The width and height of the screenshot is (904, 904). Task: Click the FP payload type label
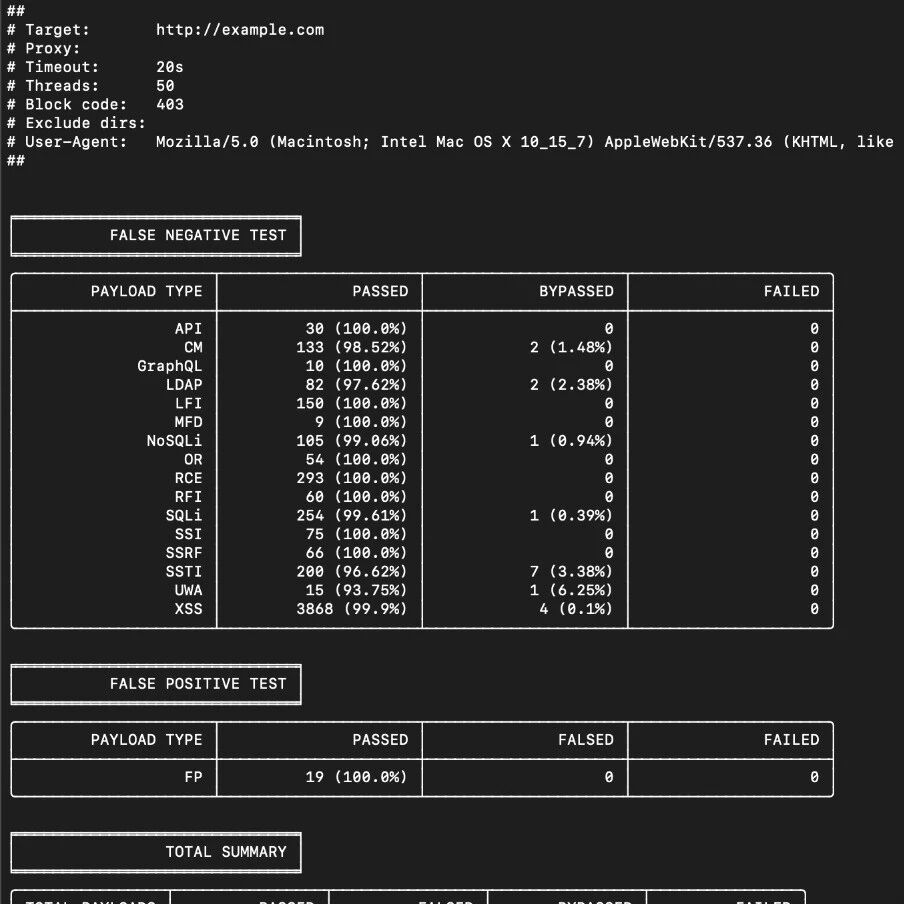point(193,777)
